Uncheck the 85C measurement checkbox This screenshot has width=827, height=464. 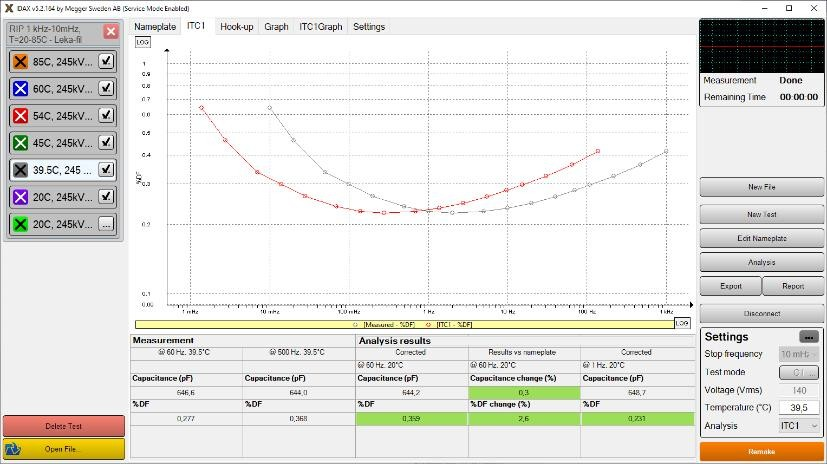pos(106,61)
